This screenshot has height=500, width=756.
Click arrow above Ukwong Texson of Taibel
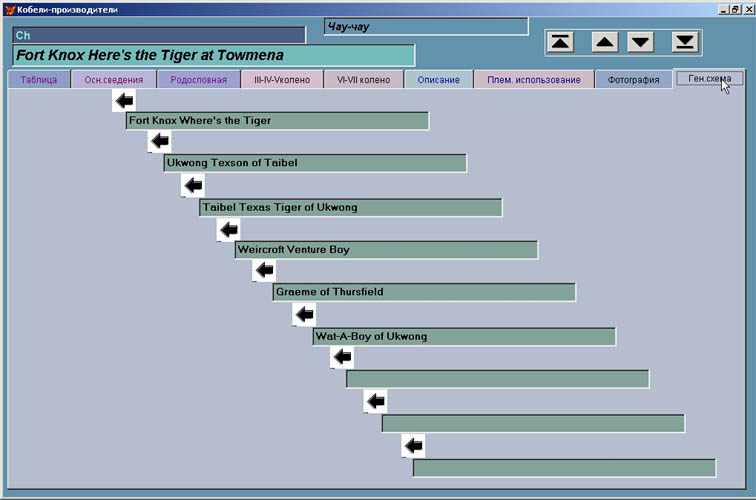click(160, 141)
